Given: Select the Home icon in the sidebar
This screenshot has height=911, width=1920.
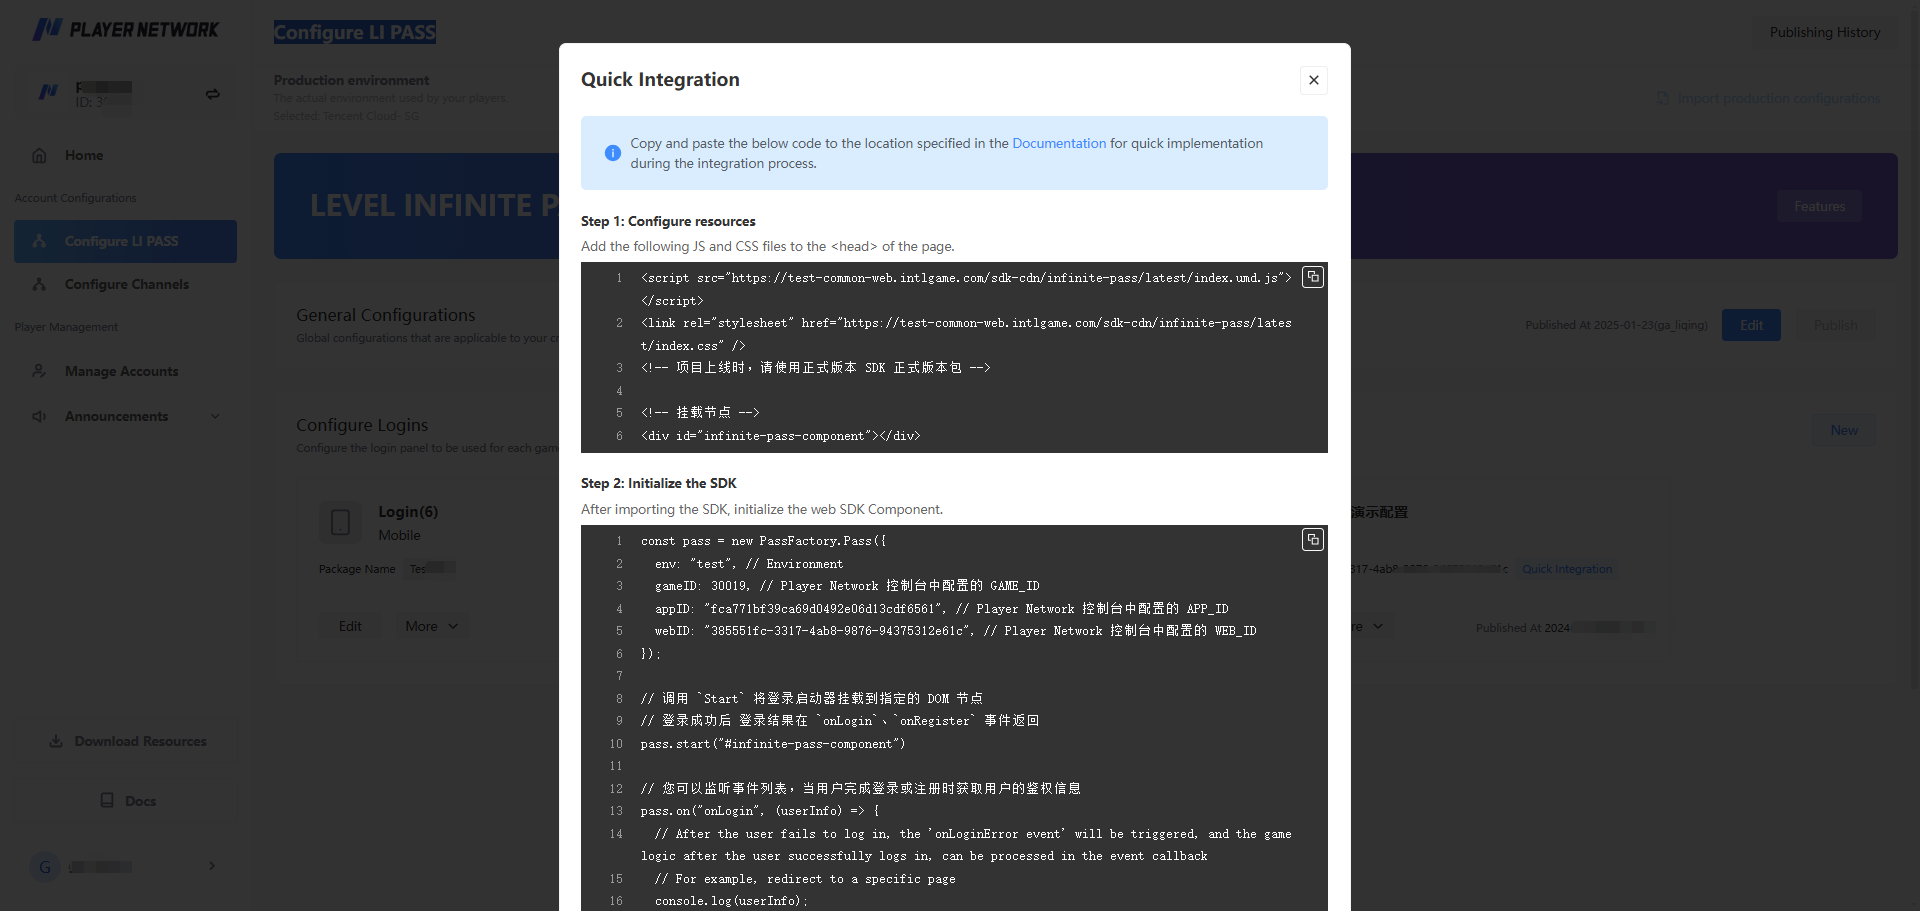Looking at the screenshot, I should click(39, 155).
